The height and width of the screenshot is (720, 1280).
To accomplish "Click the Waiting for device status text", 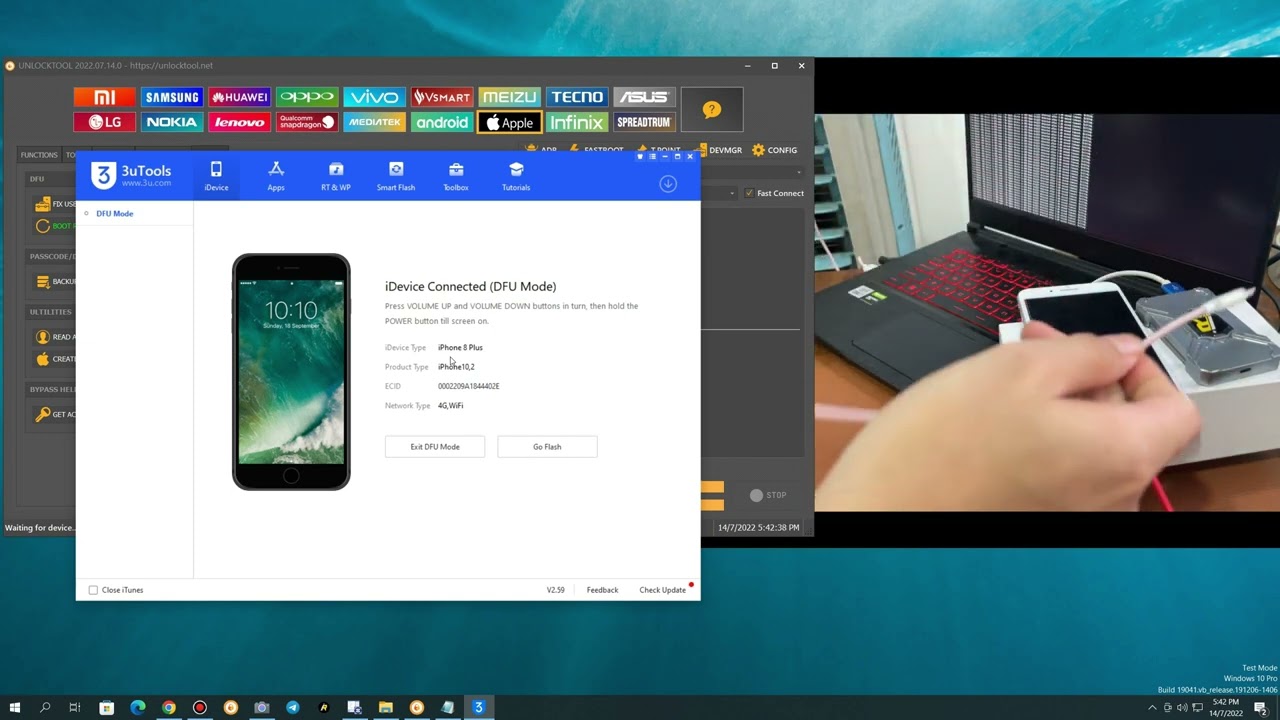I will pyautogui.click(x=39, y=528).
